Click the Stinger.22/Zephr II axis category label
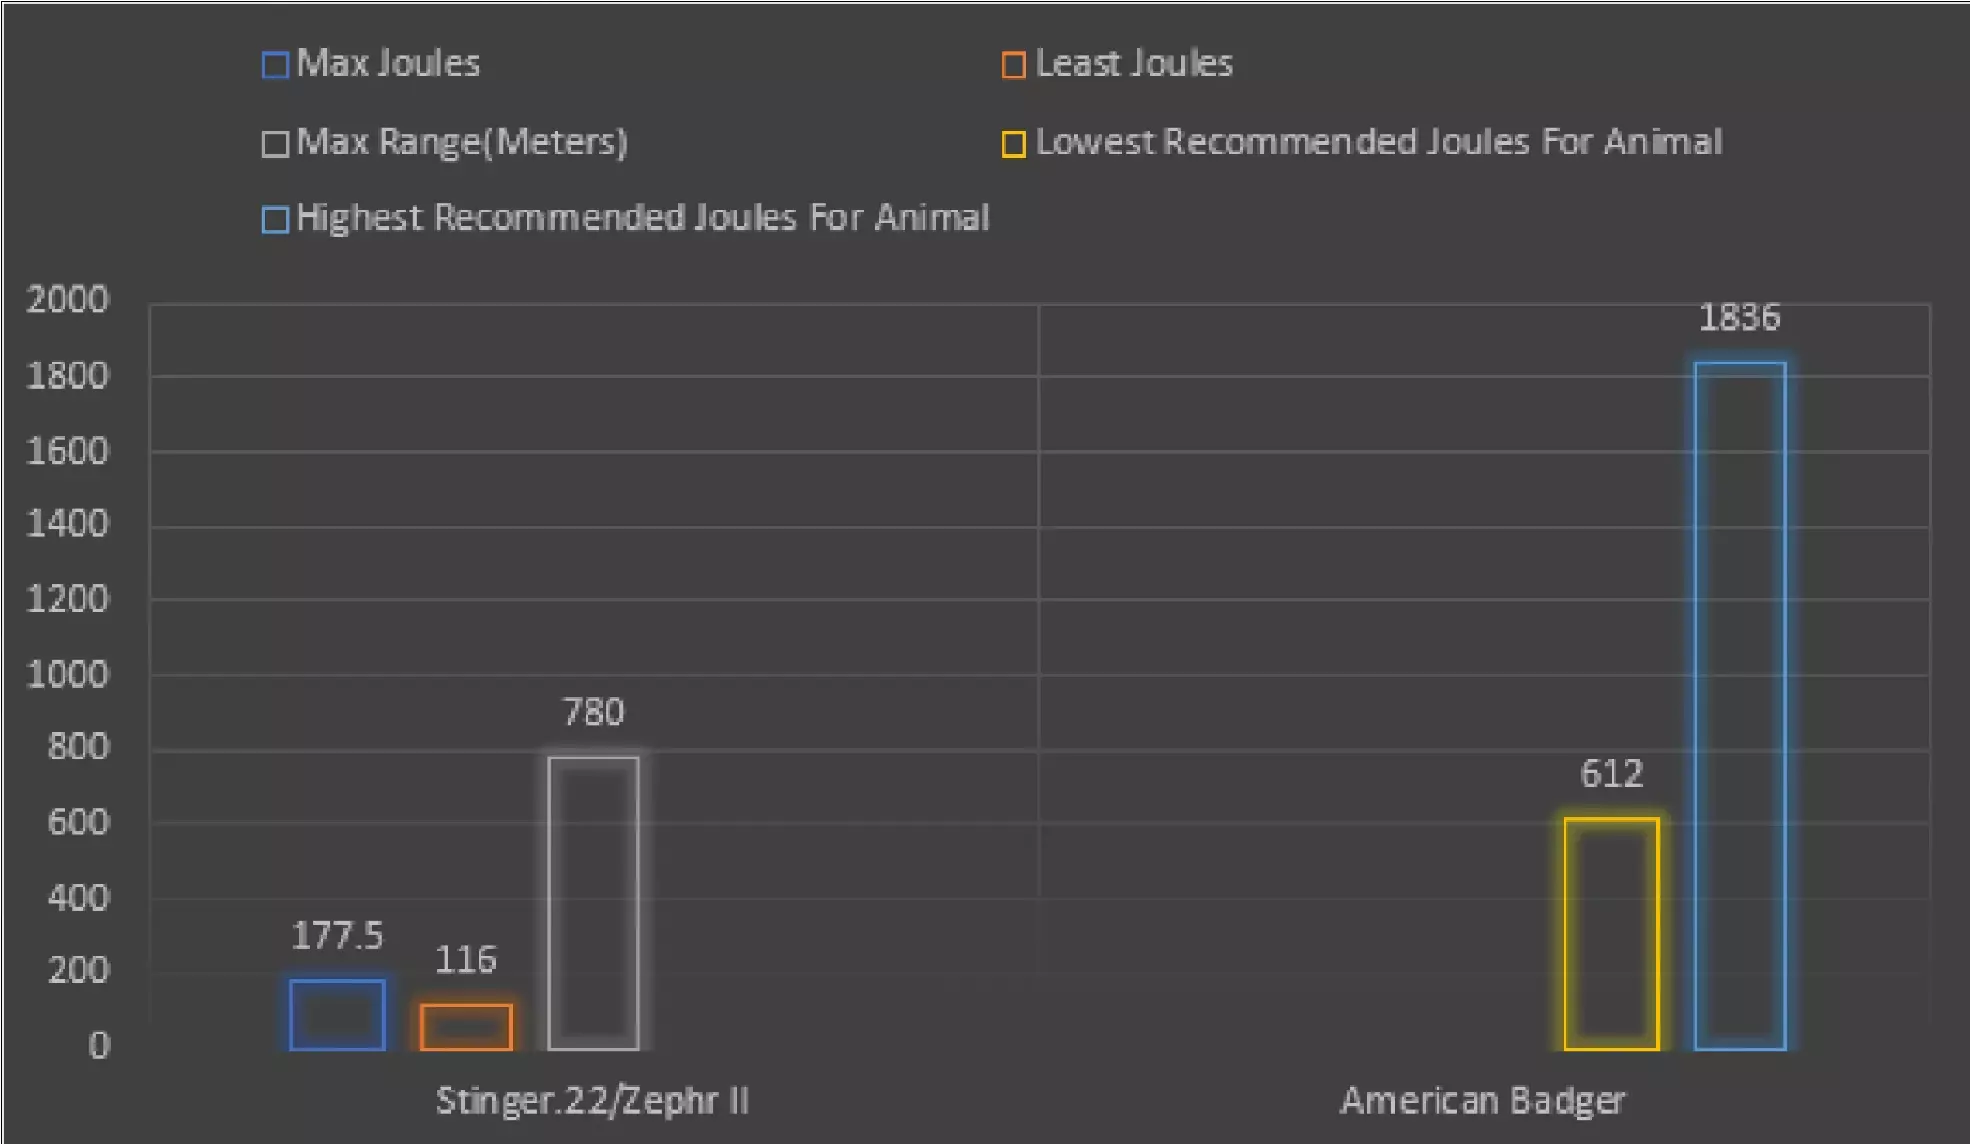This screenshot has width=1970, height=1144. pos(592,1101)
